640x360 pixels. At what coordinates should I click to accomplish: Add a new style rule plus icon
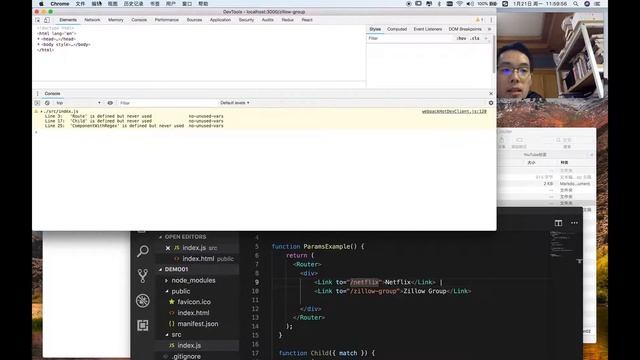pos(486,38)
